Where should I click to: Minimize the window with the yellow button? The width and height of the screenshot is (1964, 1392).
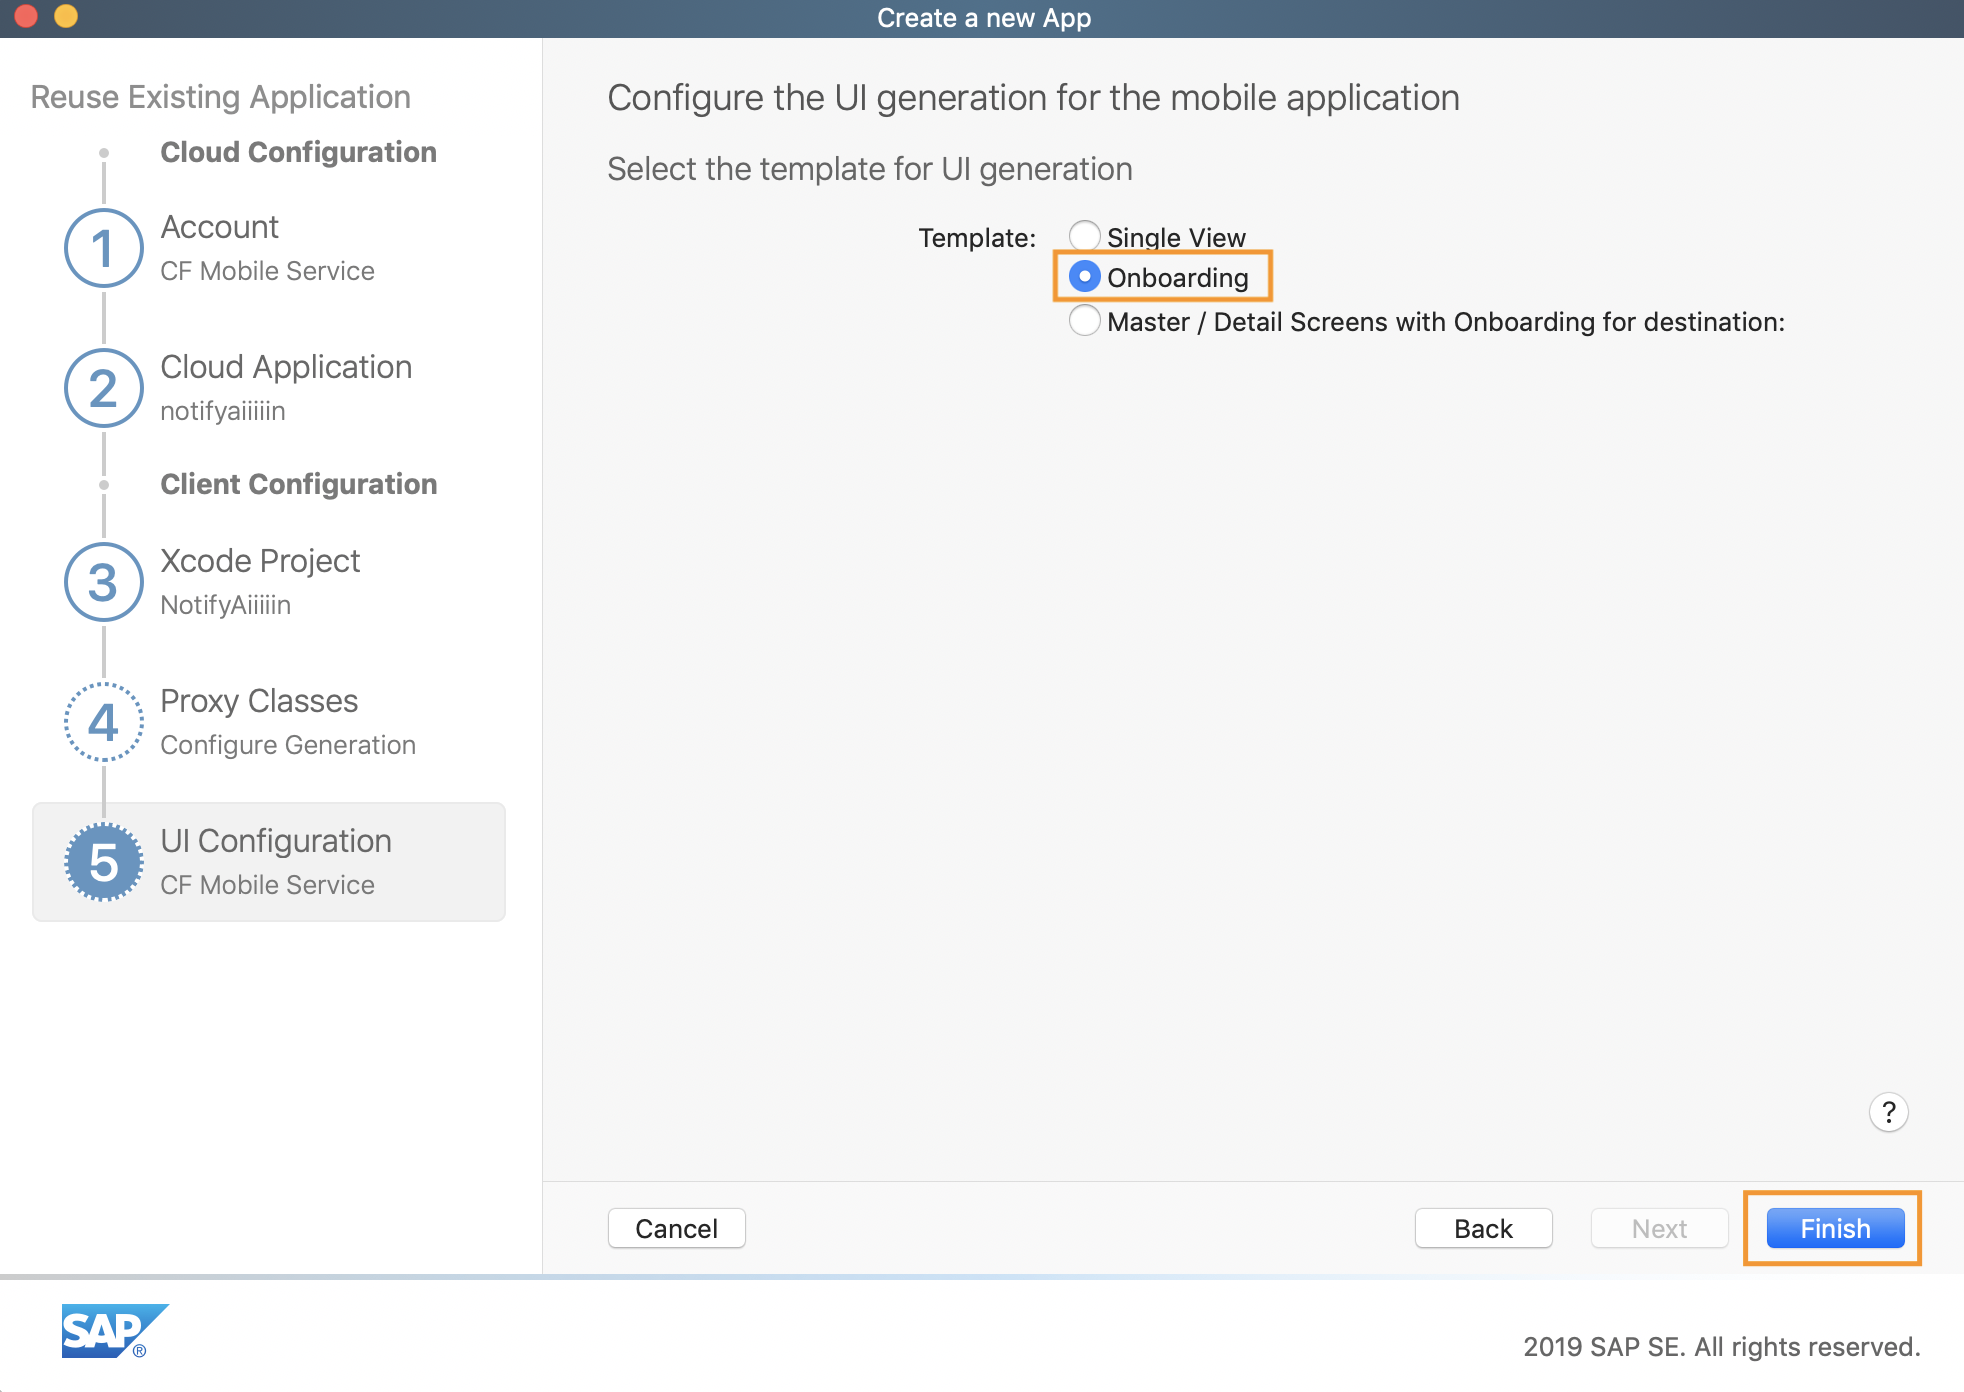[66, 16]
